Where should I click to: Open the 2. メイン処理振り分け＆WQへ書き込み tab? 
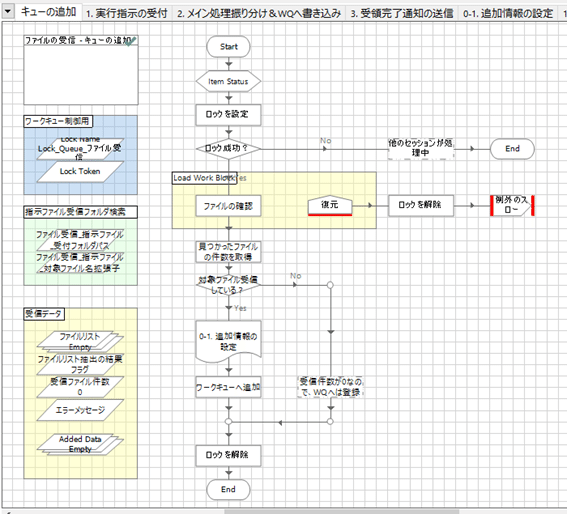[x=259, y=13]
